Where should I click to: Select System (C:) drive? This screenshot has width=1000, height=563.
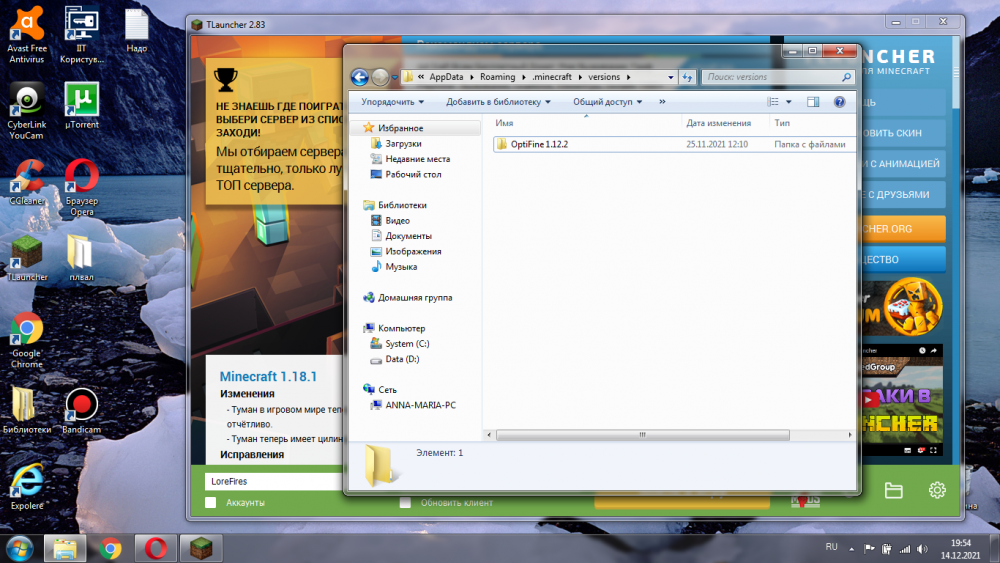click(407, 344)
